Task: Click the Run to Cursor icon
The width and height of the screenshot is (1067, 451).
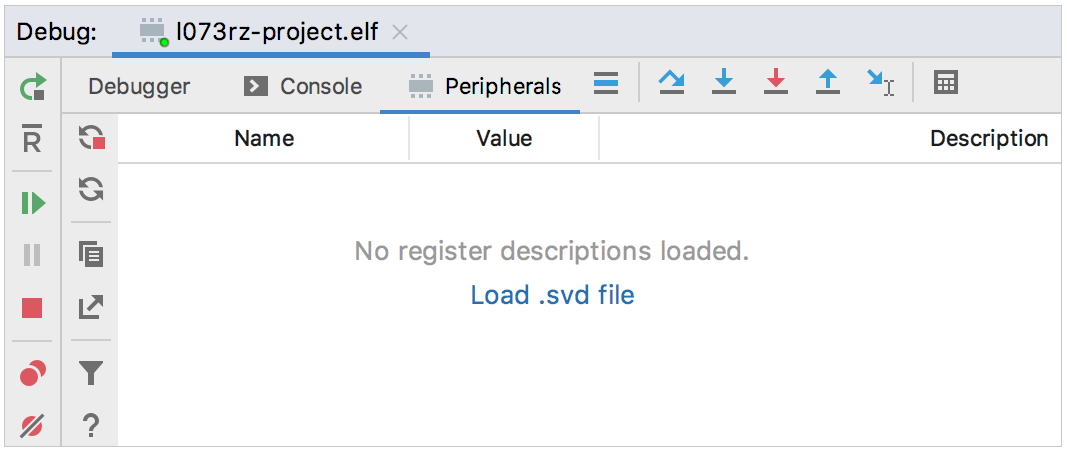Action: (x=880, y=83)
